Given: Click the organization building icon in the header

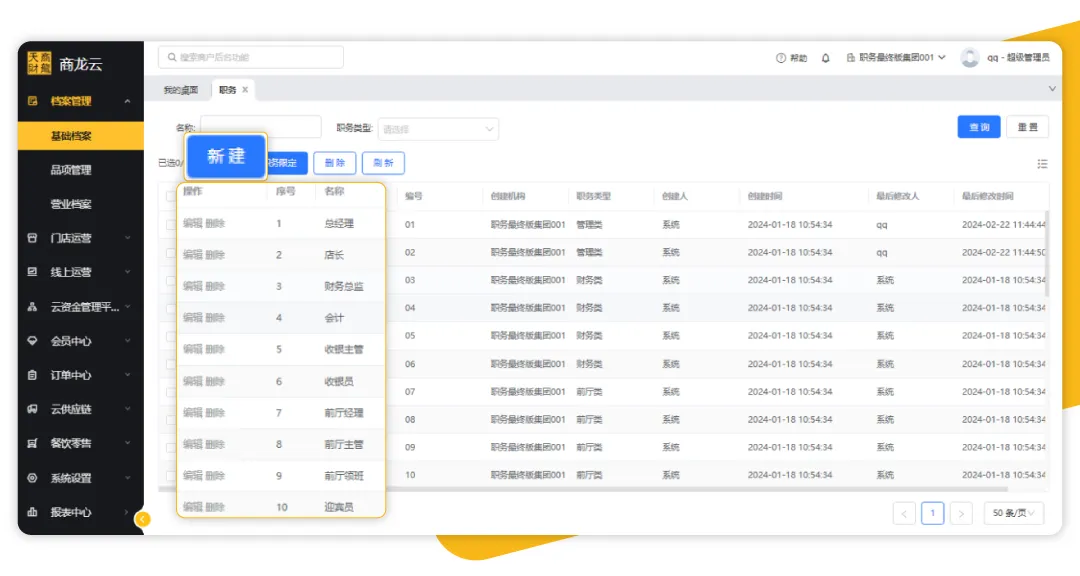Looking at the screenshot, I should pos(851,58).
